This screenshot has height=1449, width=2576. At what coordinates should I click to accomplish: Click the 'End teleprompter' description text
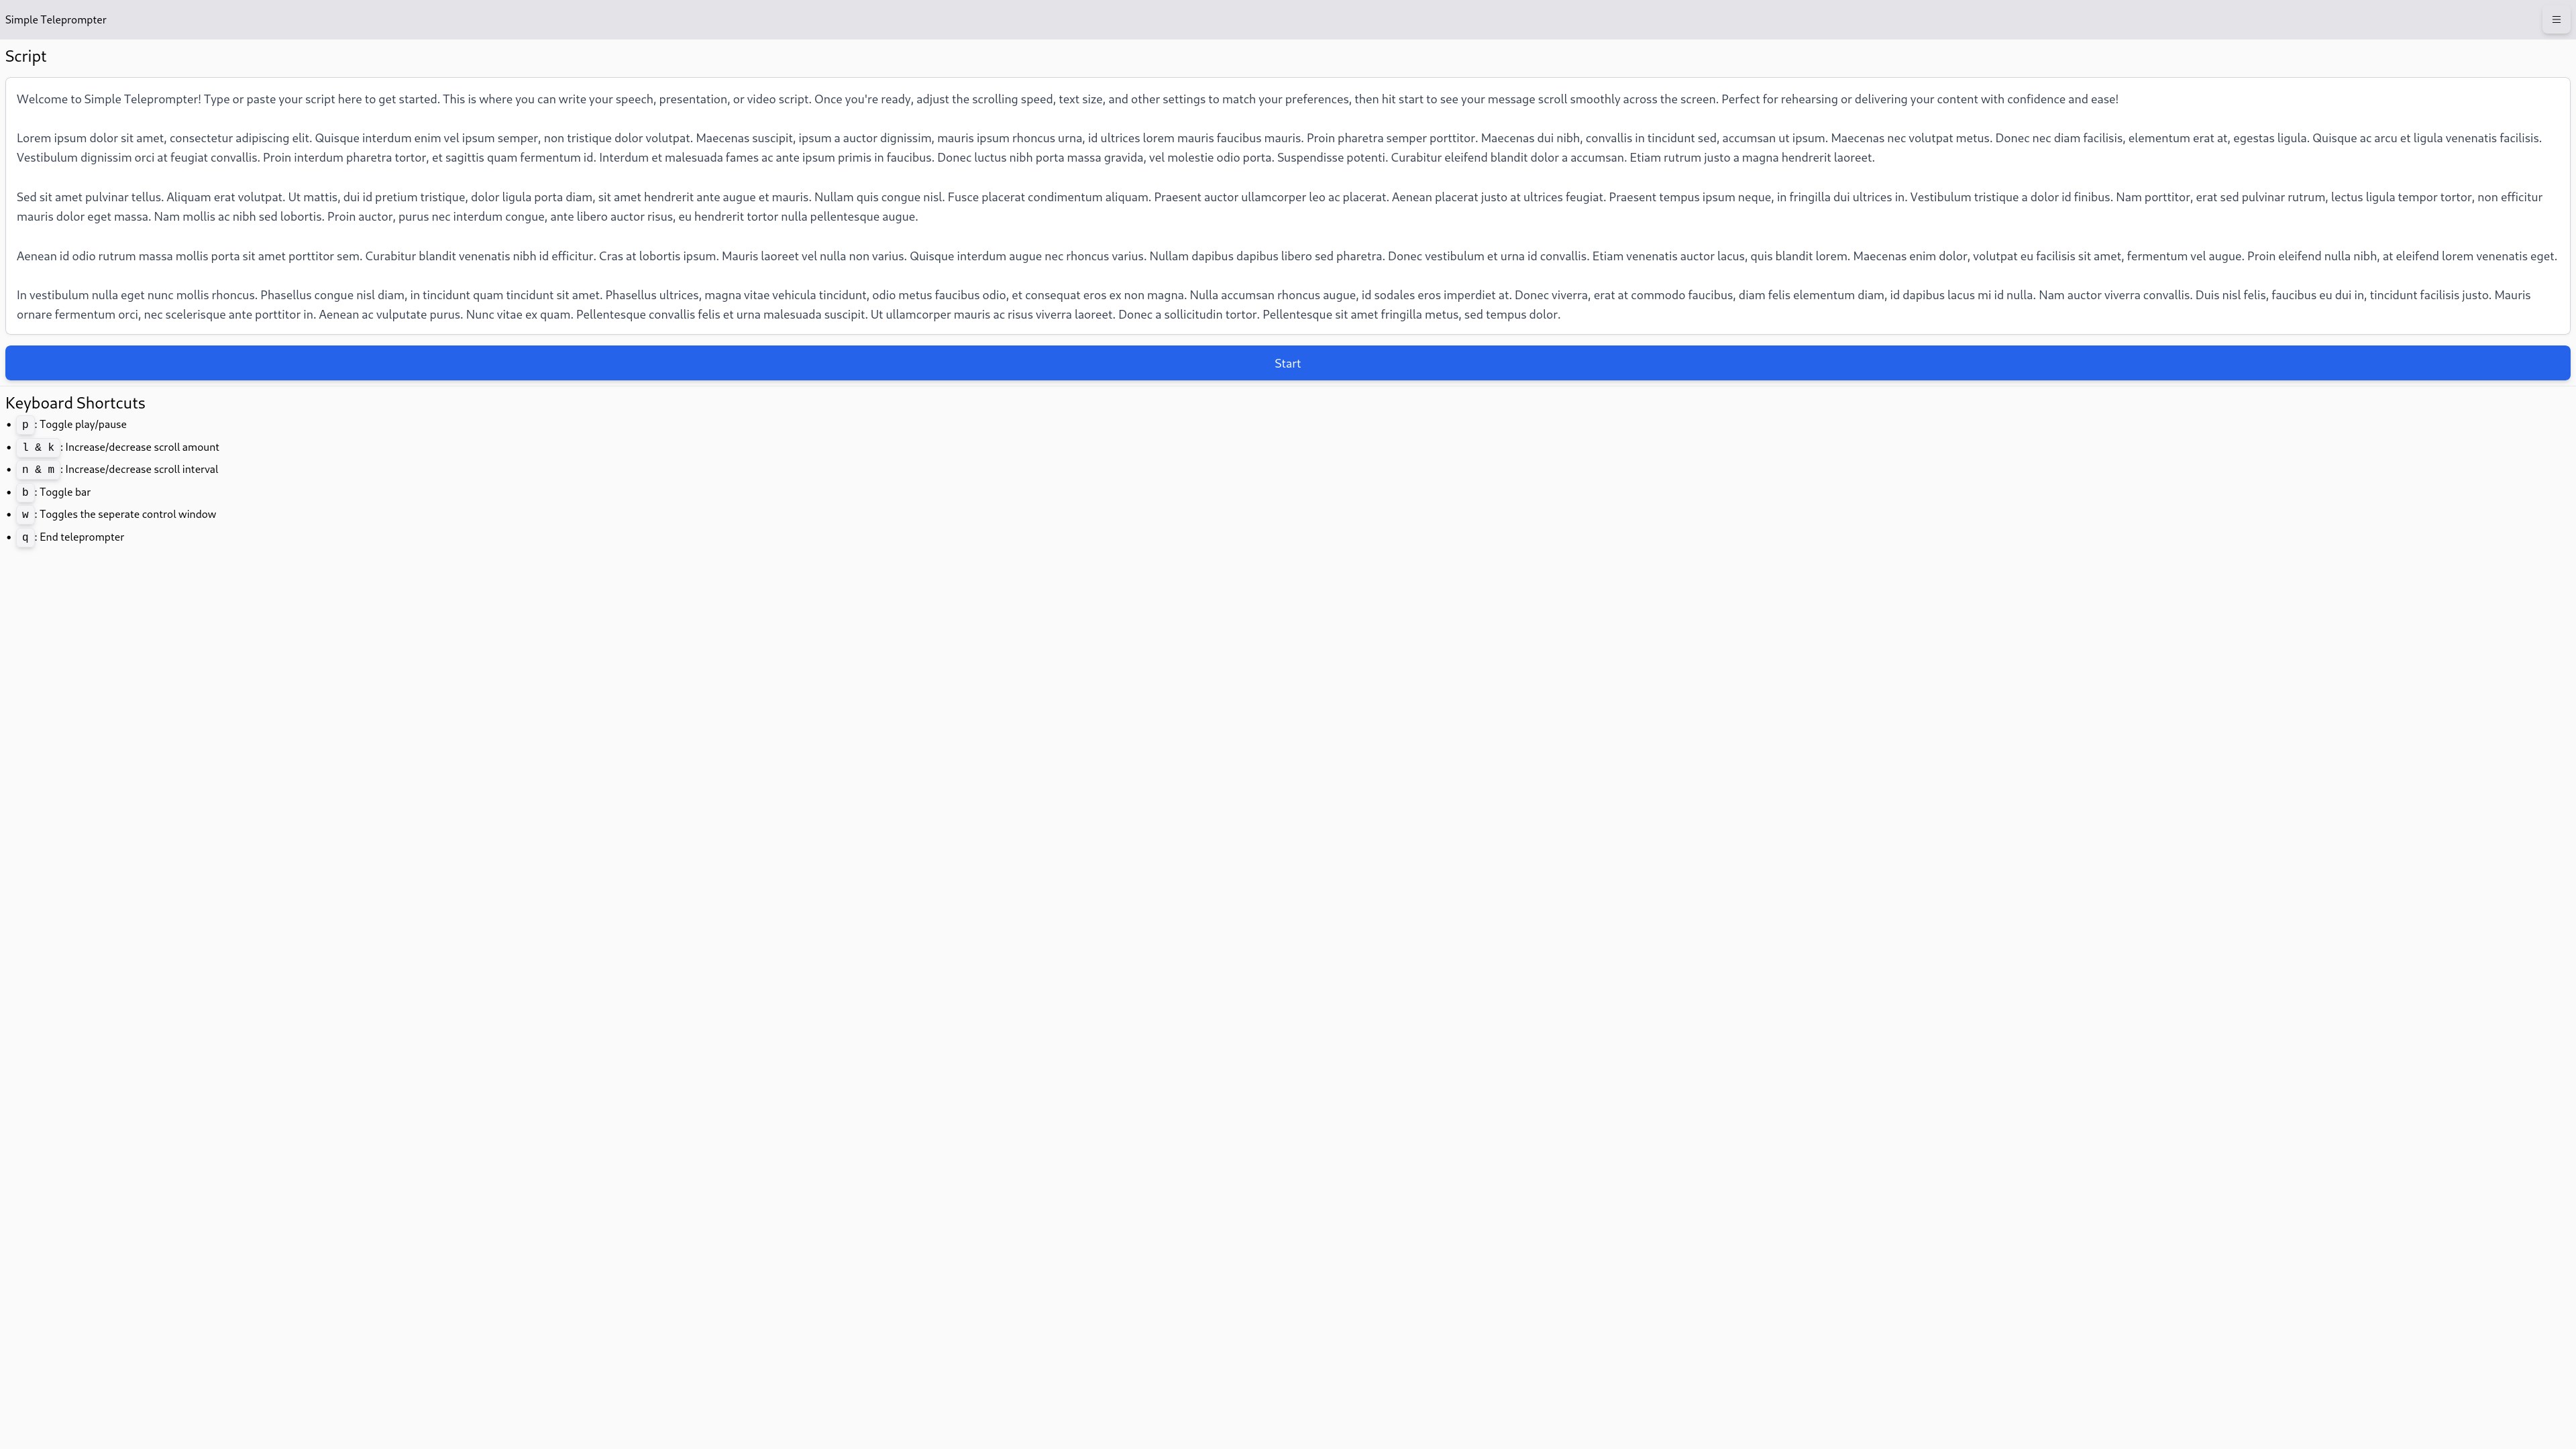click(x=82, y=537)
